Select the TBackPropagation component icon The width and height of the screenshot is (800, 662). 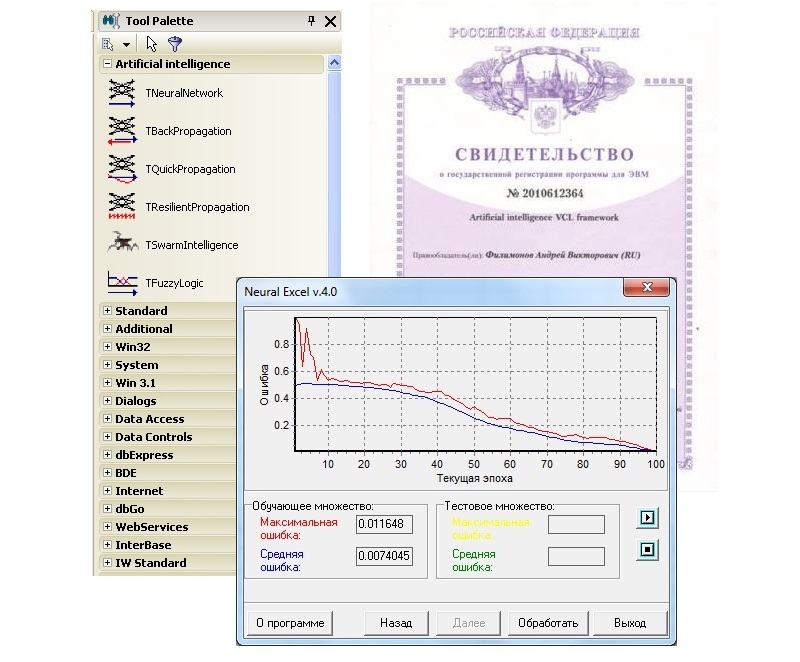click(122, 131)
